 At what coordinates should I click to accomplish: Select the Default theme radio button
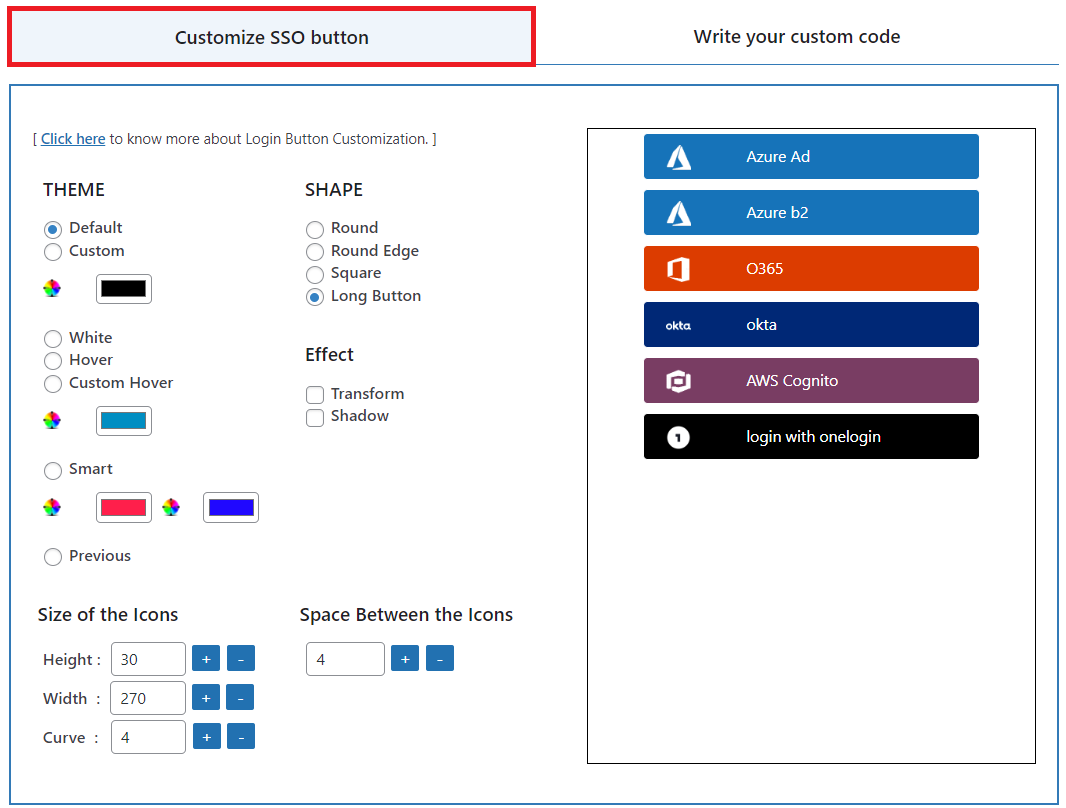point(52,229)
